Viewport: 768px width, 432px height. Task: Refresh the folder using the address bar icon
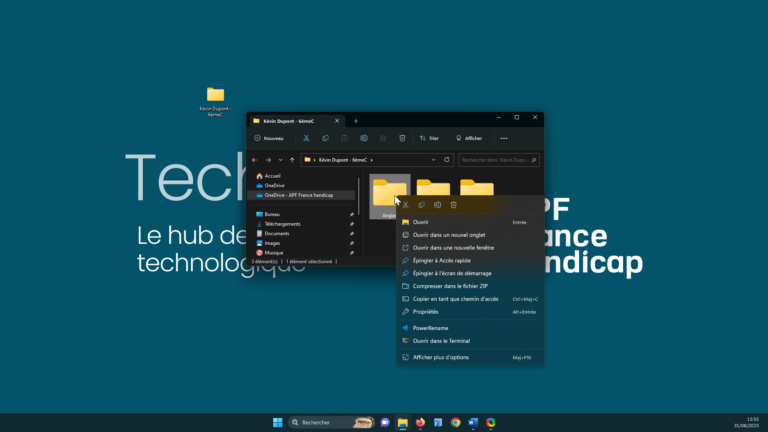pos(447,160)
